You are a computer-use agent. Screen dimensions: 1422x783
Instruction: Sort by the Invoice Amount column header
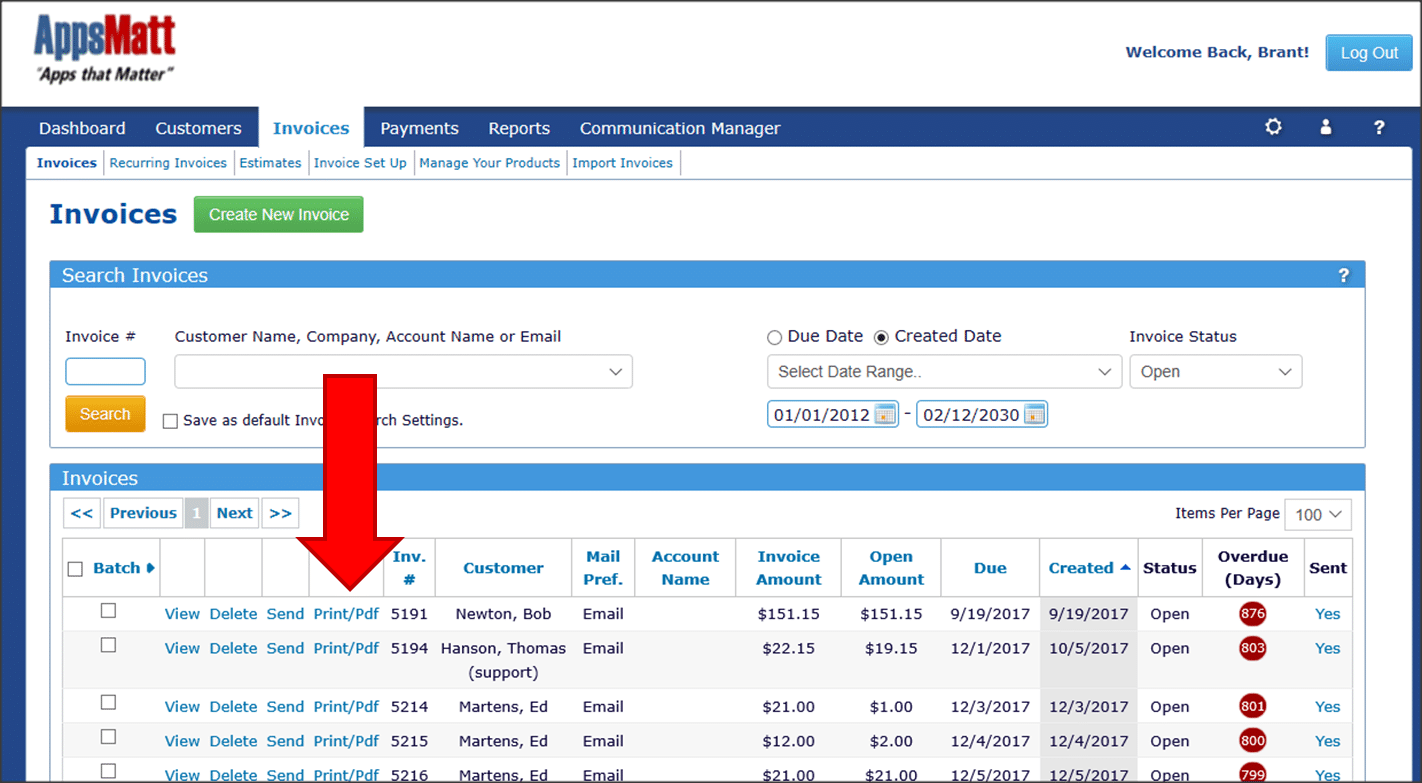click(x=789, y=568)
